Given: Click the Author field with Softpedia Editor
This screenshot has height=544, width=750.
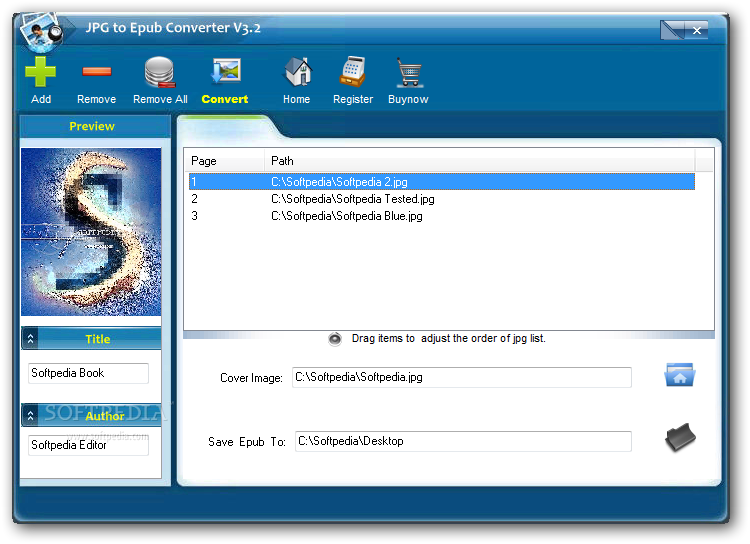Looking at the screenshot, I should tap(88, 445).
